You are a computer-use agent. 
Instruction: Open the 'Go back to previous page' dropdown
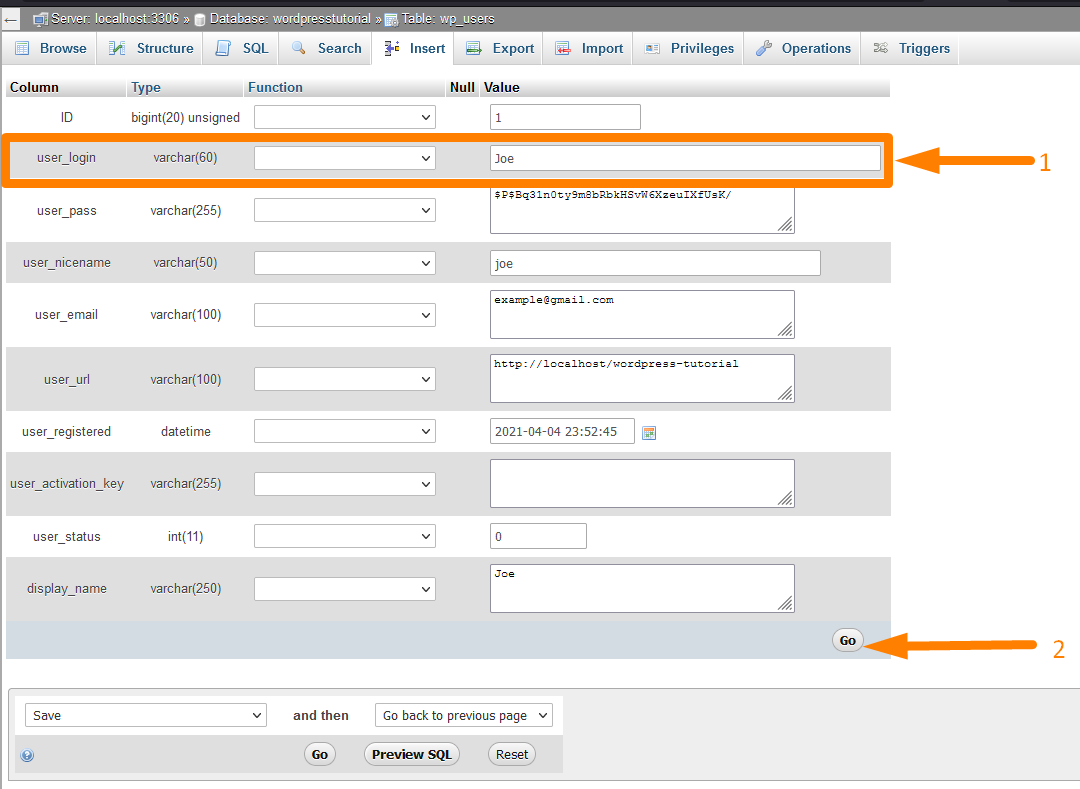pyautogui.click(x=464, y=715)
